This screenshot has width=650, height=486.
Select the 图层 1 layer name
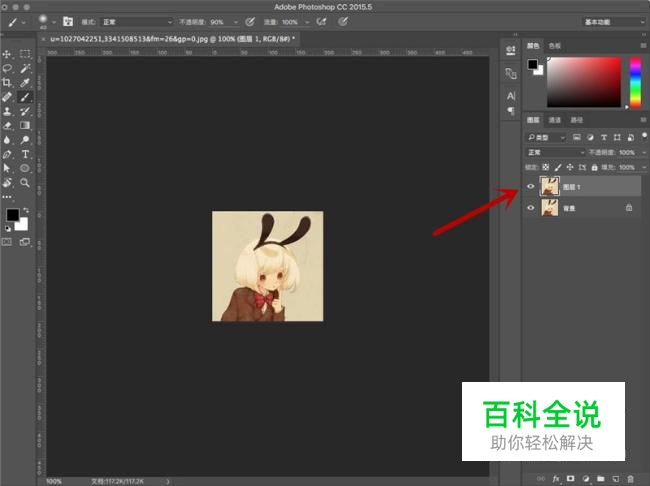click(x=571, y=187)
